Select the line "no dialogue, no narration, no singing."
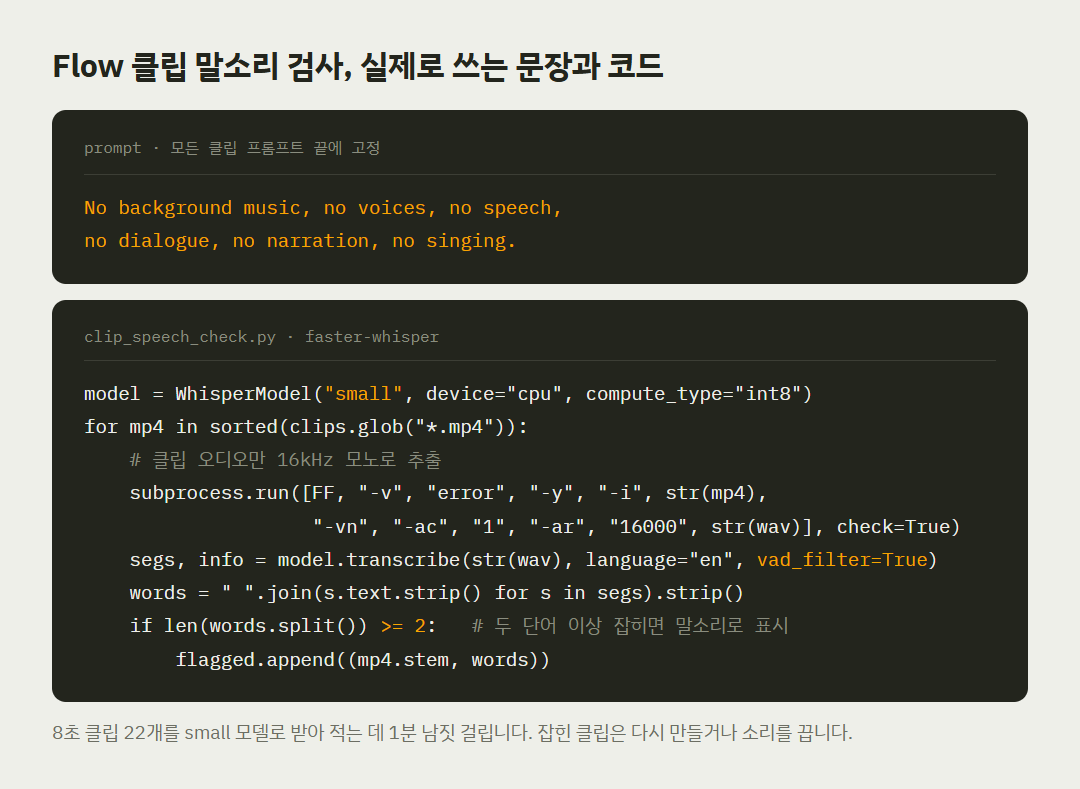The height and width of the screenshot is (789, 1080). 300,241
